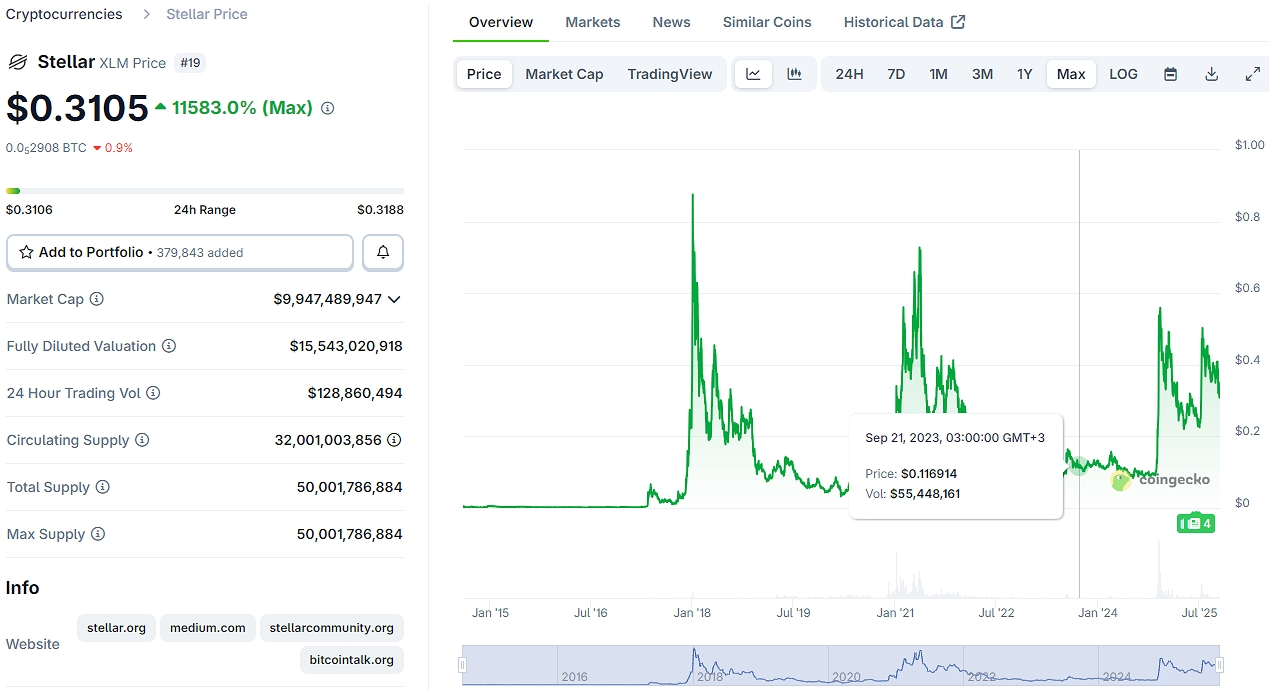1269x691 pixels.
Task: Download chart data via the download icon
Action: [1211, 74]
